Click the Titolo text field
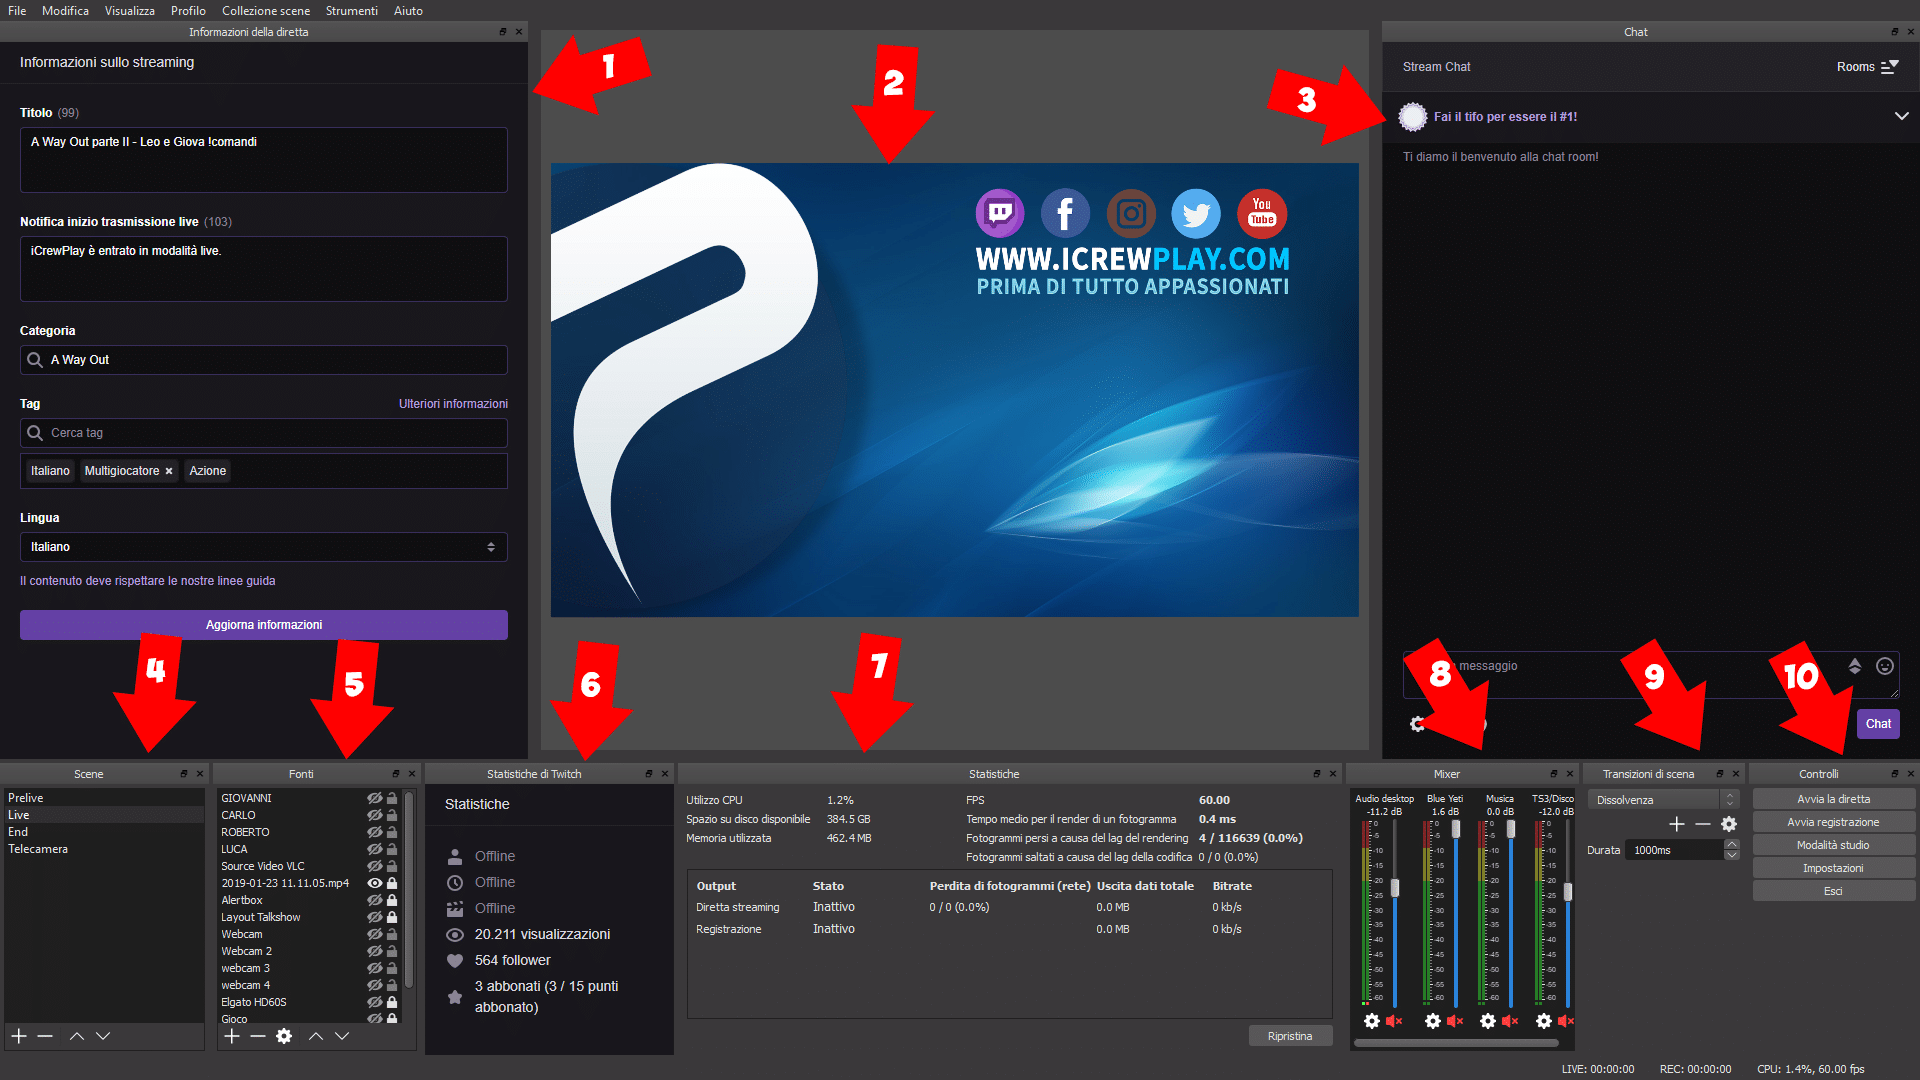Viewport: 1920px width, 1080px height. click(x=264, y=160)
